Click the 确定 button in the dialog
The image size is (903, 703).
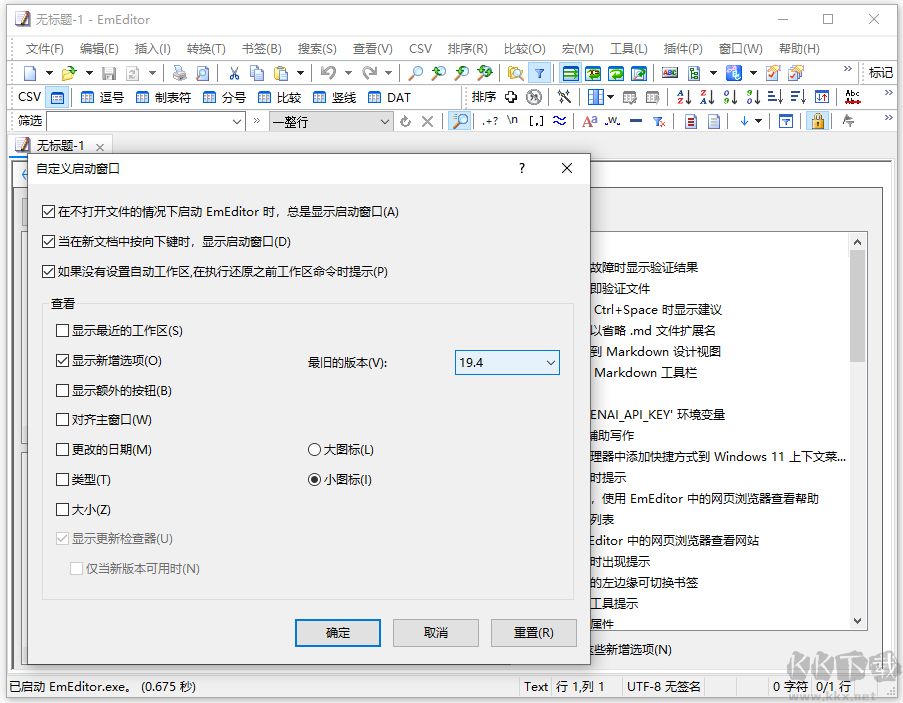click(x=337, y=633)
